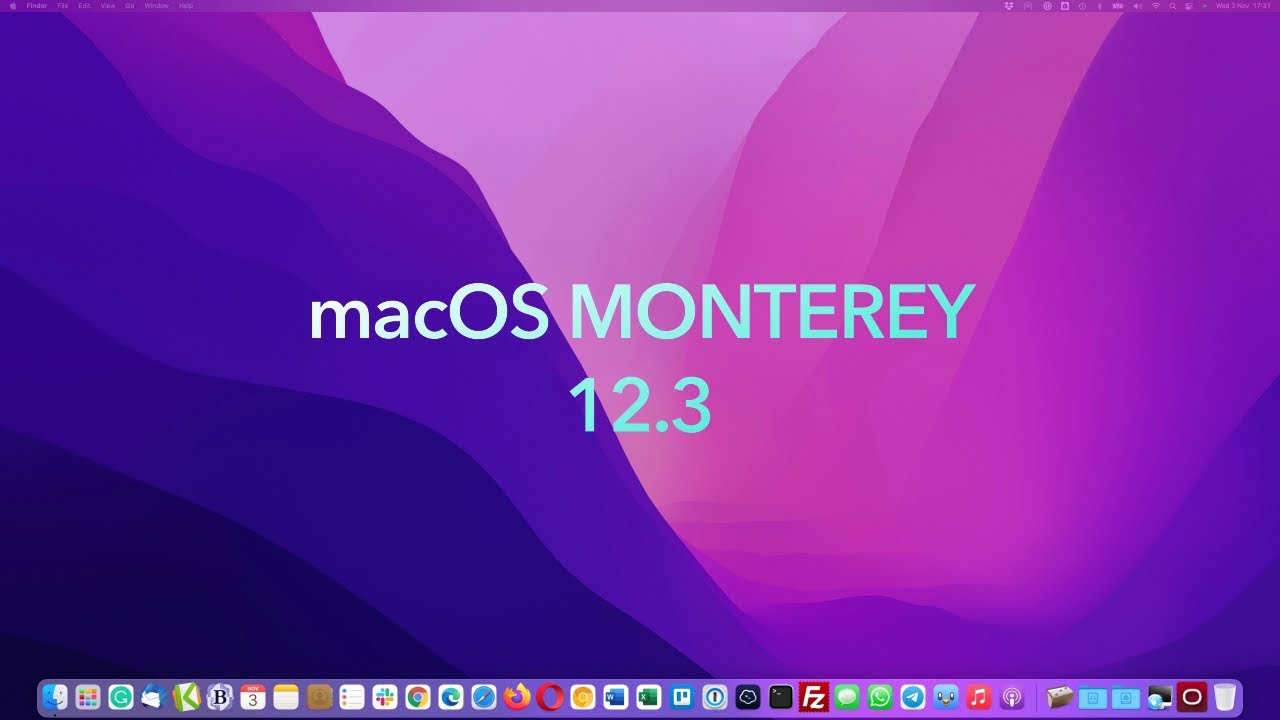Open the View menu
1280x720 pixels.
(x=107, y=6)
